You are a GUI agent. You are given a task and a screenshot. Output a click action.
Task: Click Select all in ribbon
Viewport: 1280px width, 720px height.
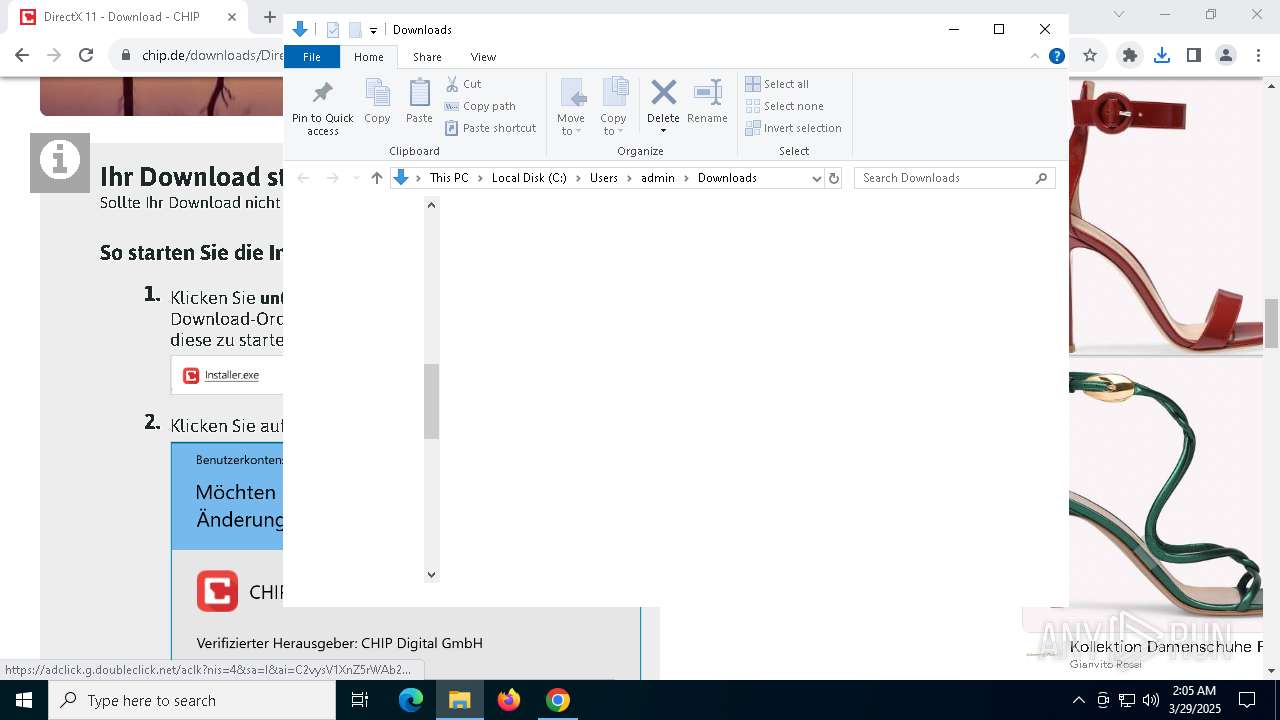click(777, 84)
